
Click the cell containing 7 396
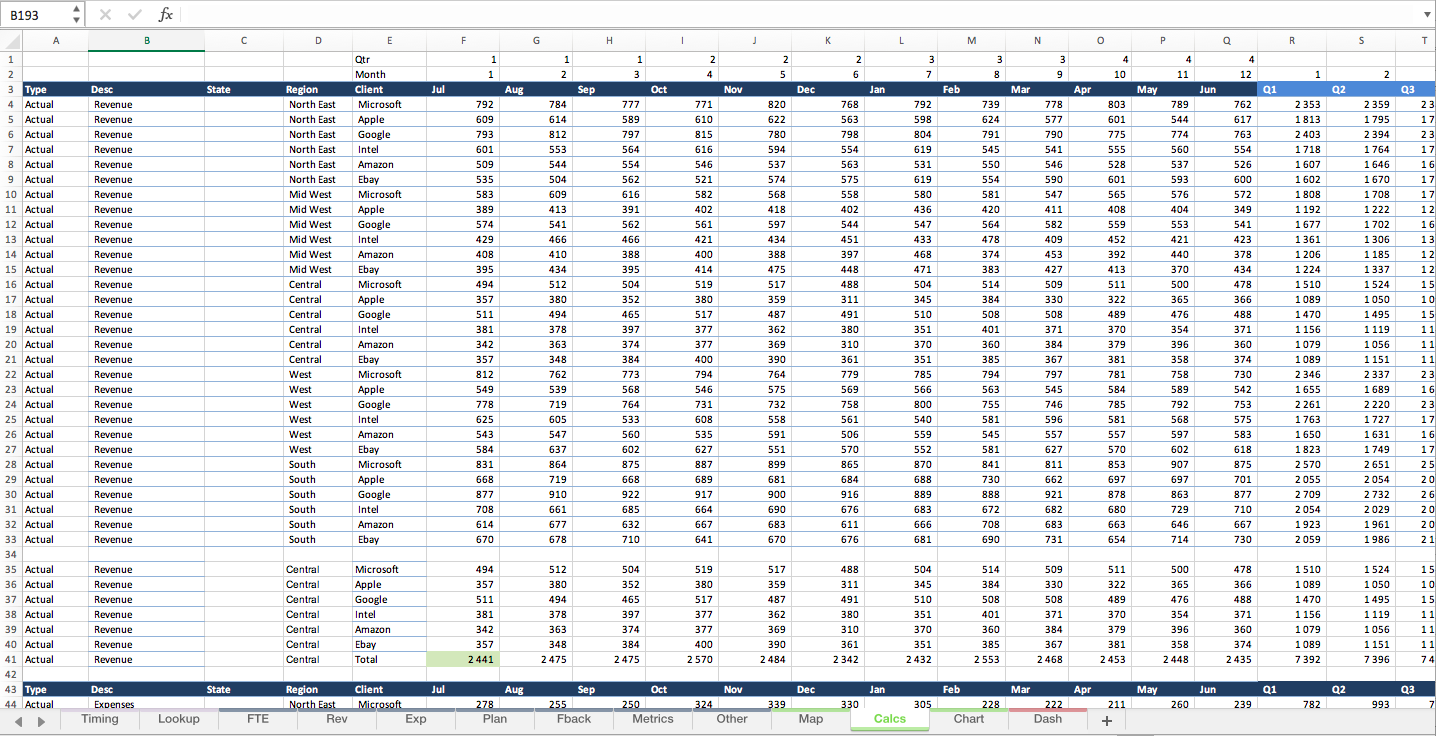tap(1361, 659)
